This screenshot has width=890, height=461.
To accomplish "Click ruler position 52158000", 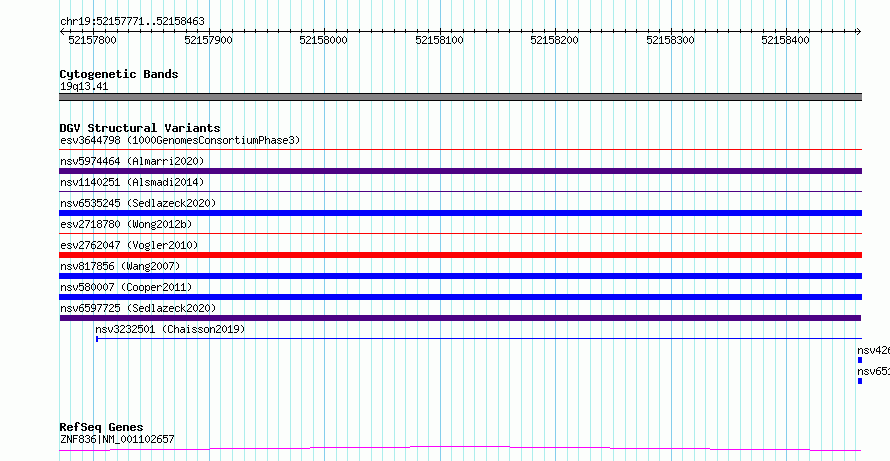I will (x=324, y=40).
